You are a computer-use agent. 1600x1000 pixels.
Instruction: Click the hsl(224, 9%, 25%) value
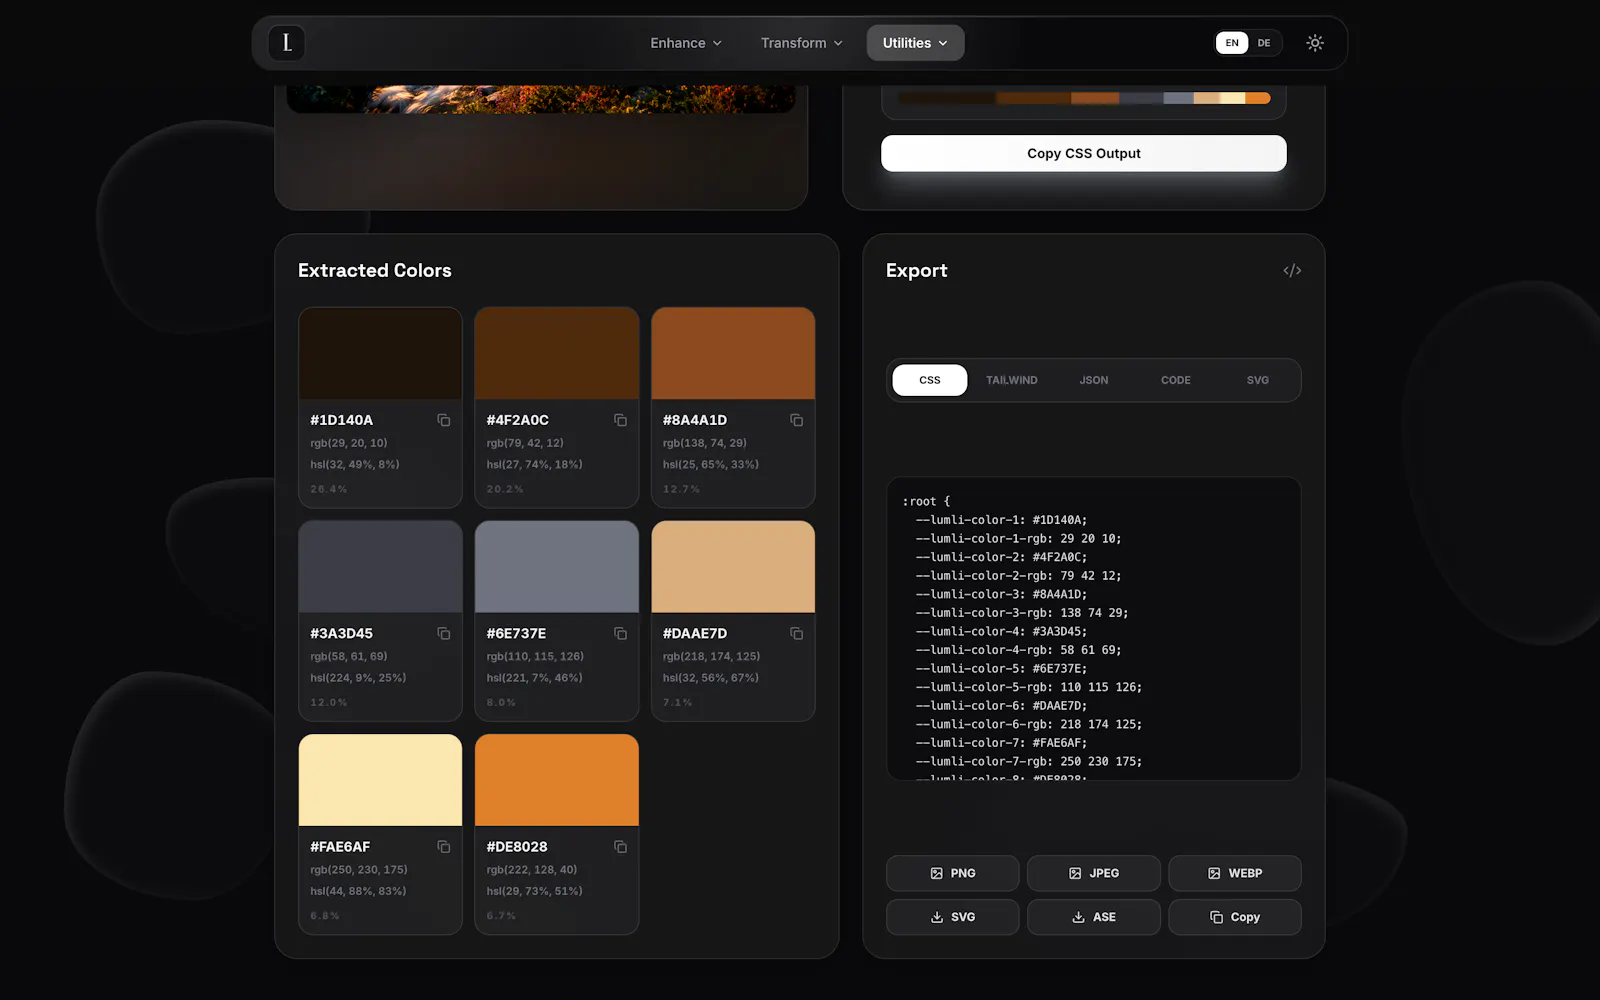[x=358, y=678]
